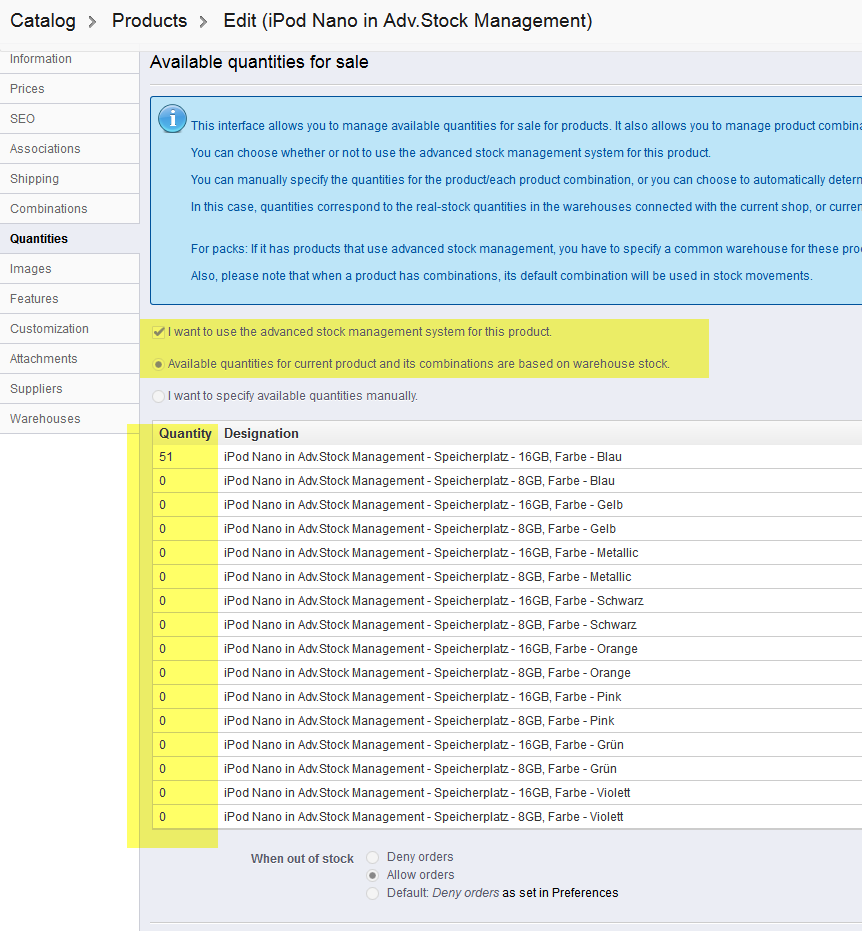Click the Edit iPod Nano breadcrumb title
This screenshot has width=862, height=931.
pyautogui.click(x=408, y=21)
